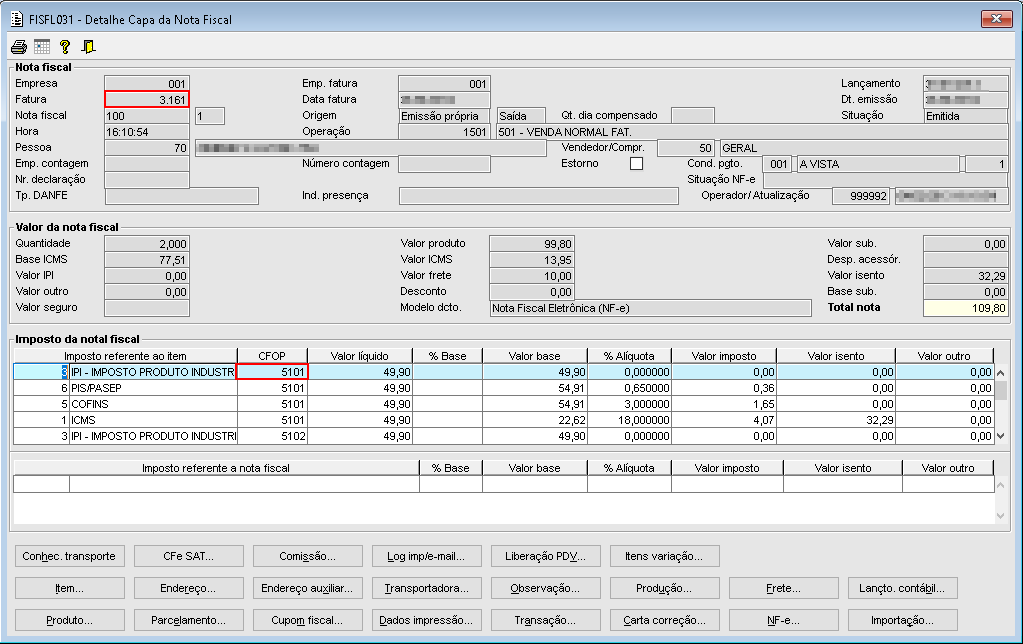Click the Cond. pgto. A VISTA field
This screenshot has height=644, width=1023.
[878, 164]
